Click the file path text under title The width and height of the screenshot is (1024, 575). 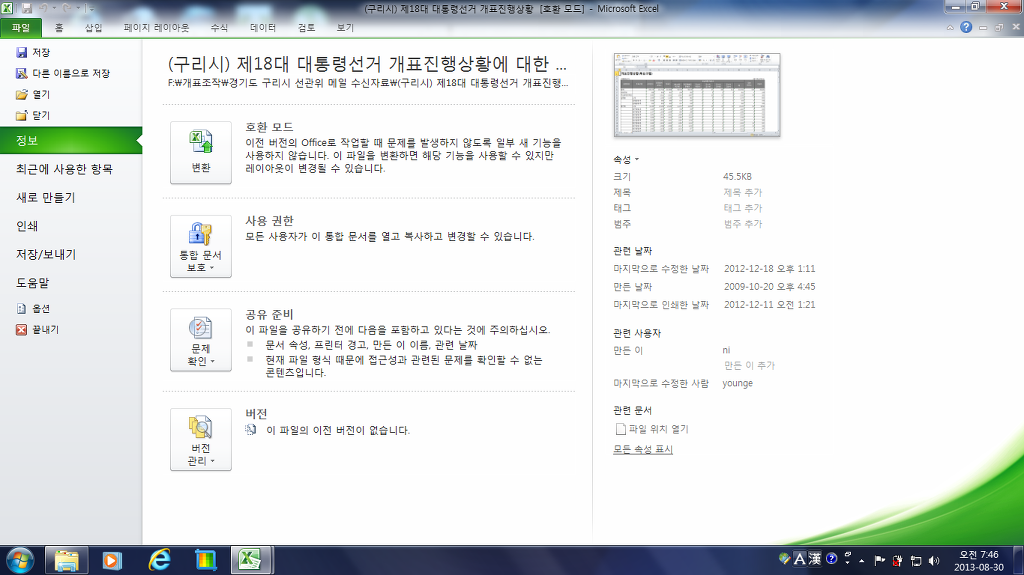point(368,83)
